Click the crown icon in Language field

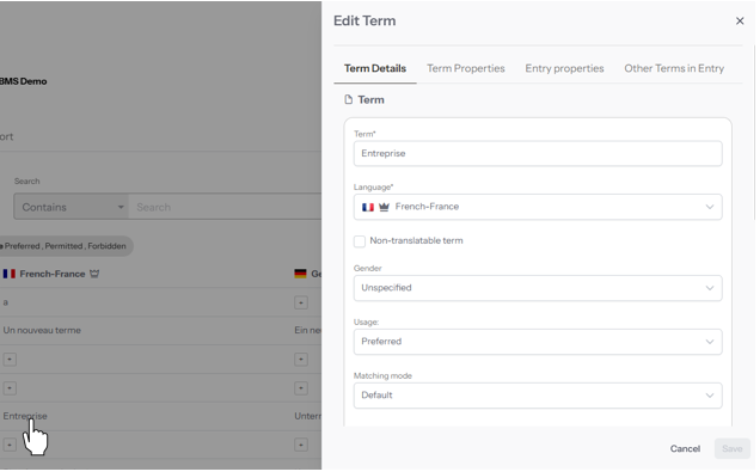(x=384, y=207)
